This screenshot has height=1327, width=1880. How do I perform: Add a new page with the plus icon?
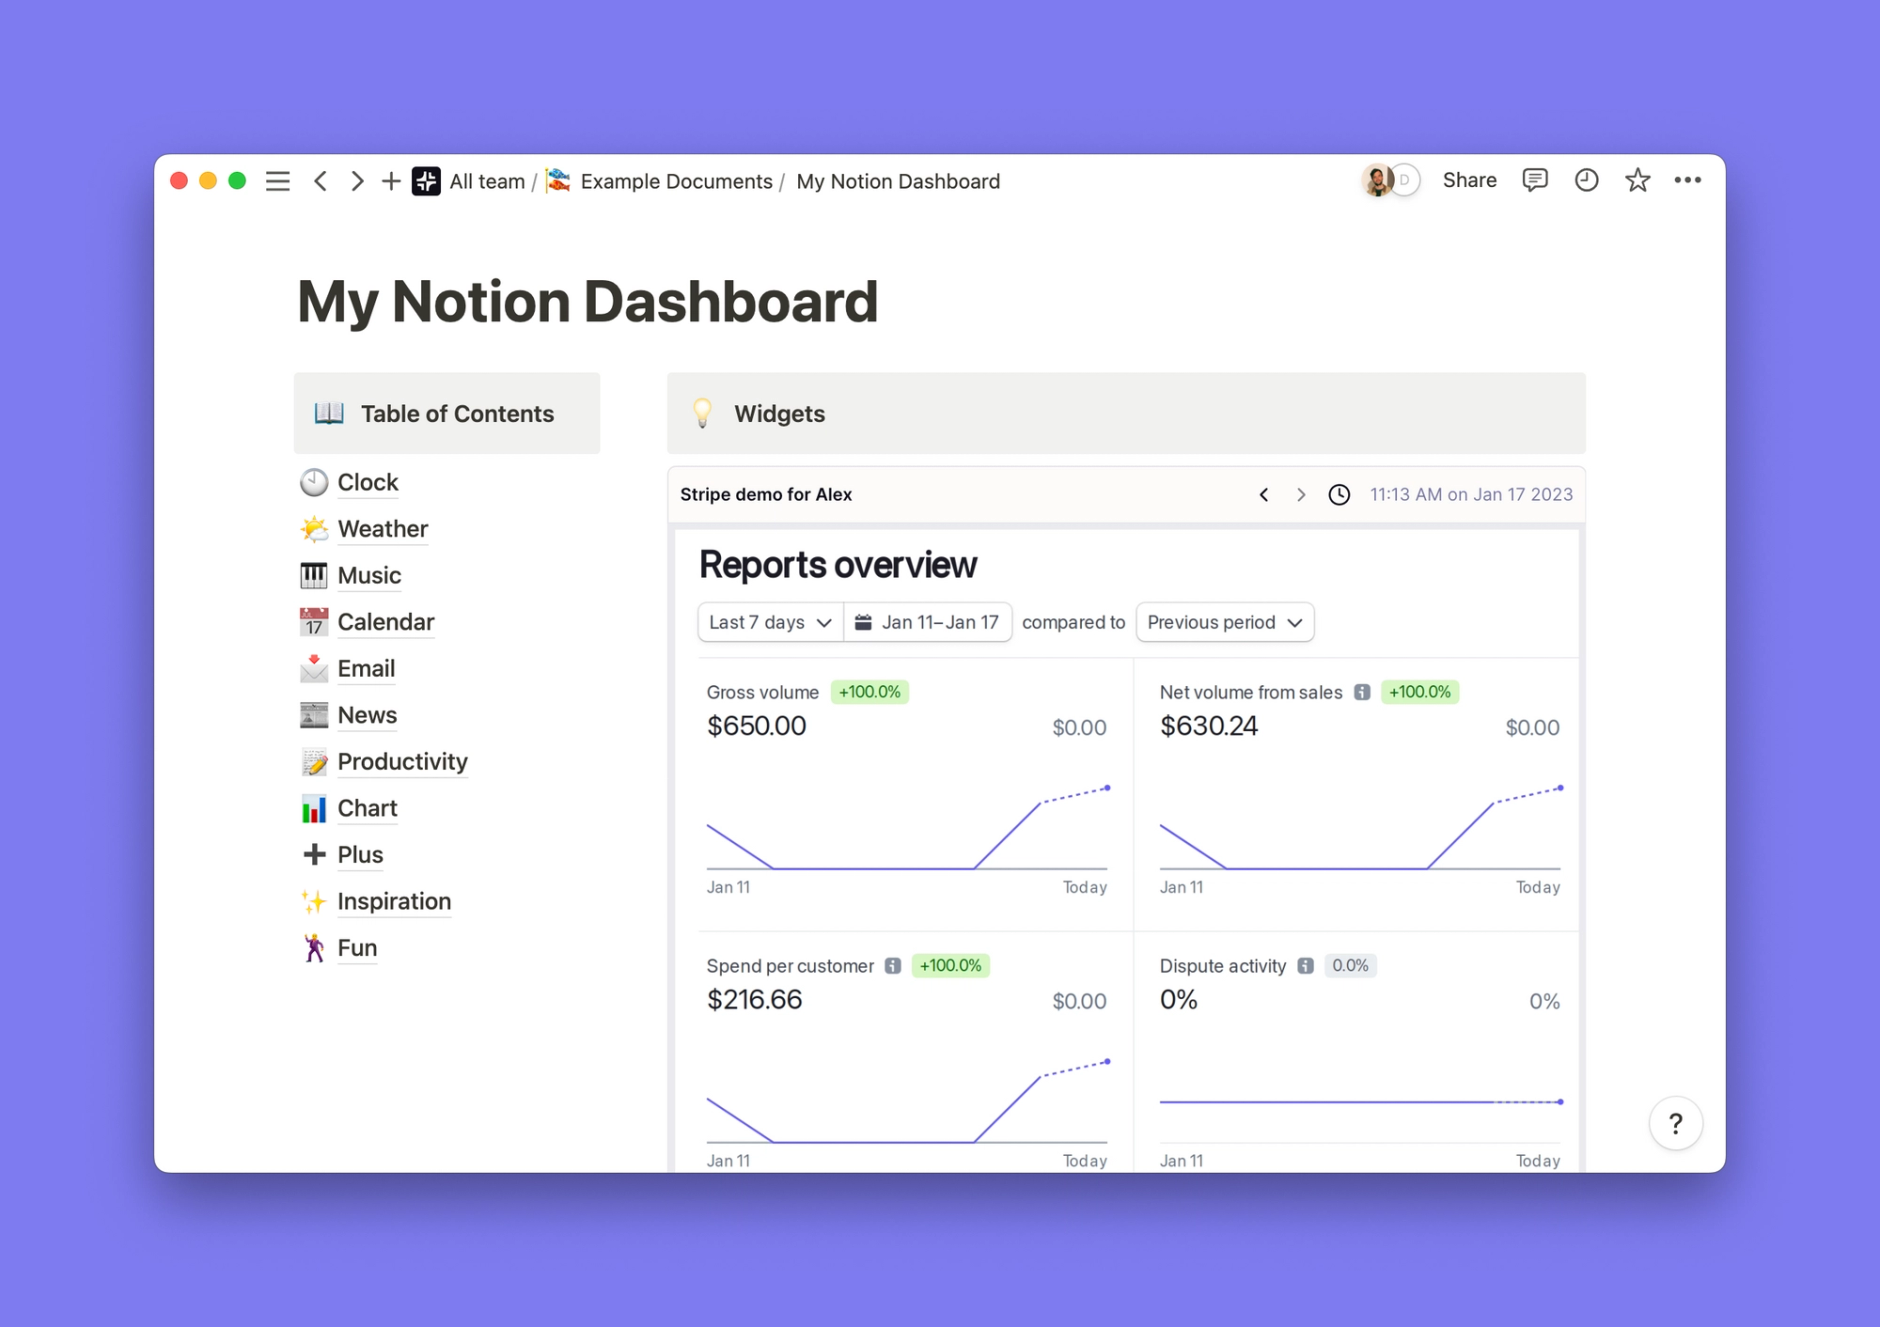391,181
